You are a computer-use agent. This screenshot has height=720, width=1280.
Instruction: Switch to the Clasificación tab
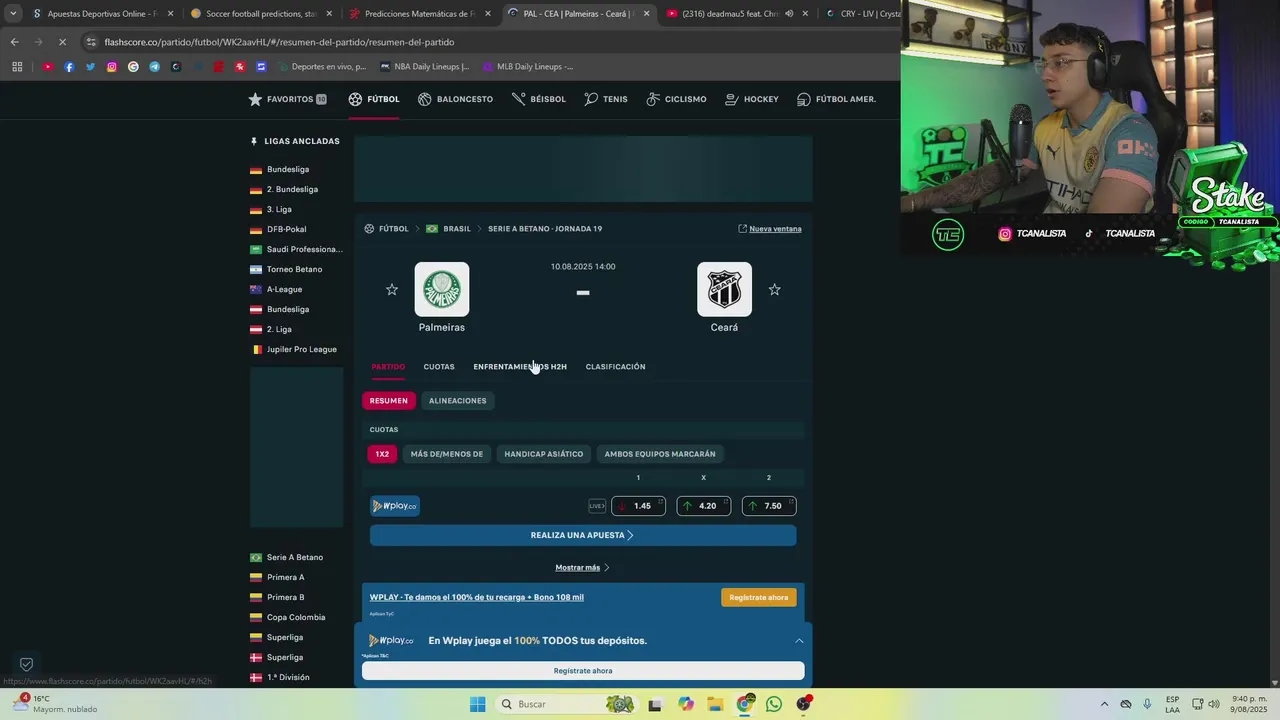point(615,367)
